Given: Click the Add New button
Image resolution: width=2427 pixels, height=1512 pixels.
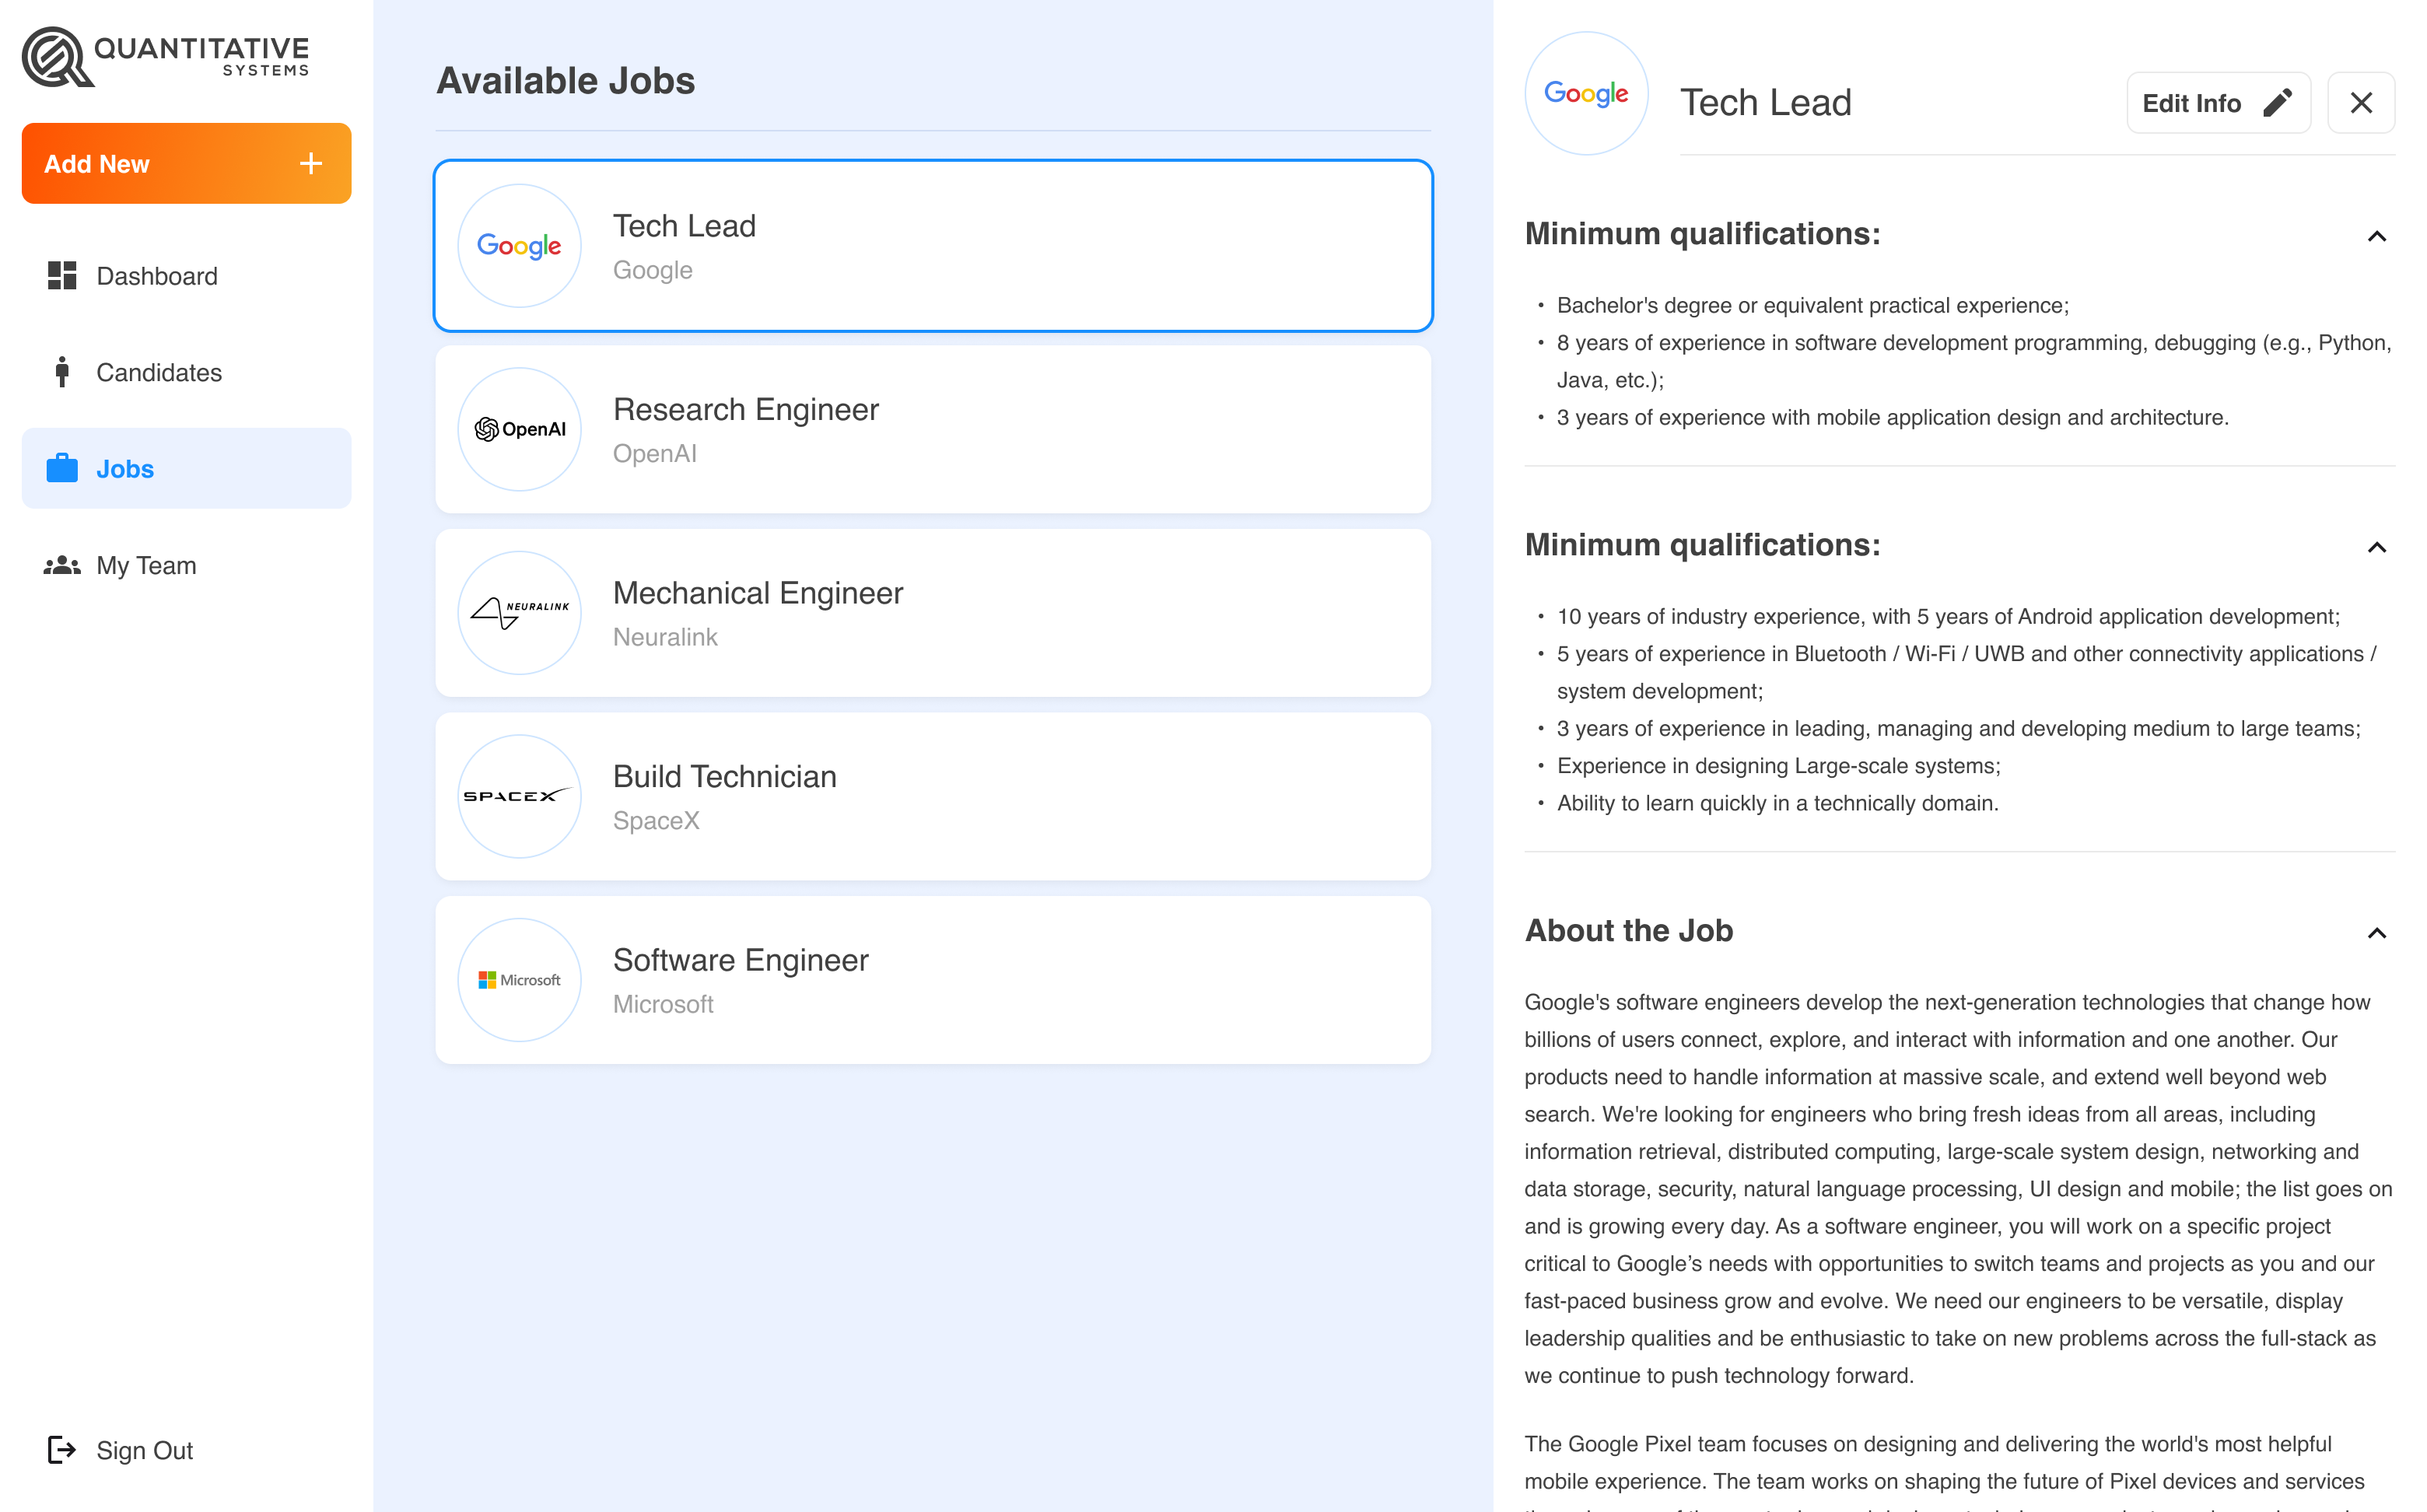Looking at the screenshot, I should pos(186,163).
